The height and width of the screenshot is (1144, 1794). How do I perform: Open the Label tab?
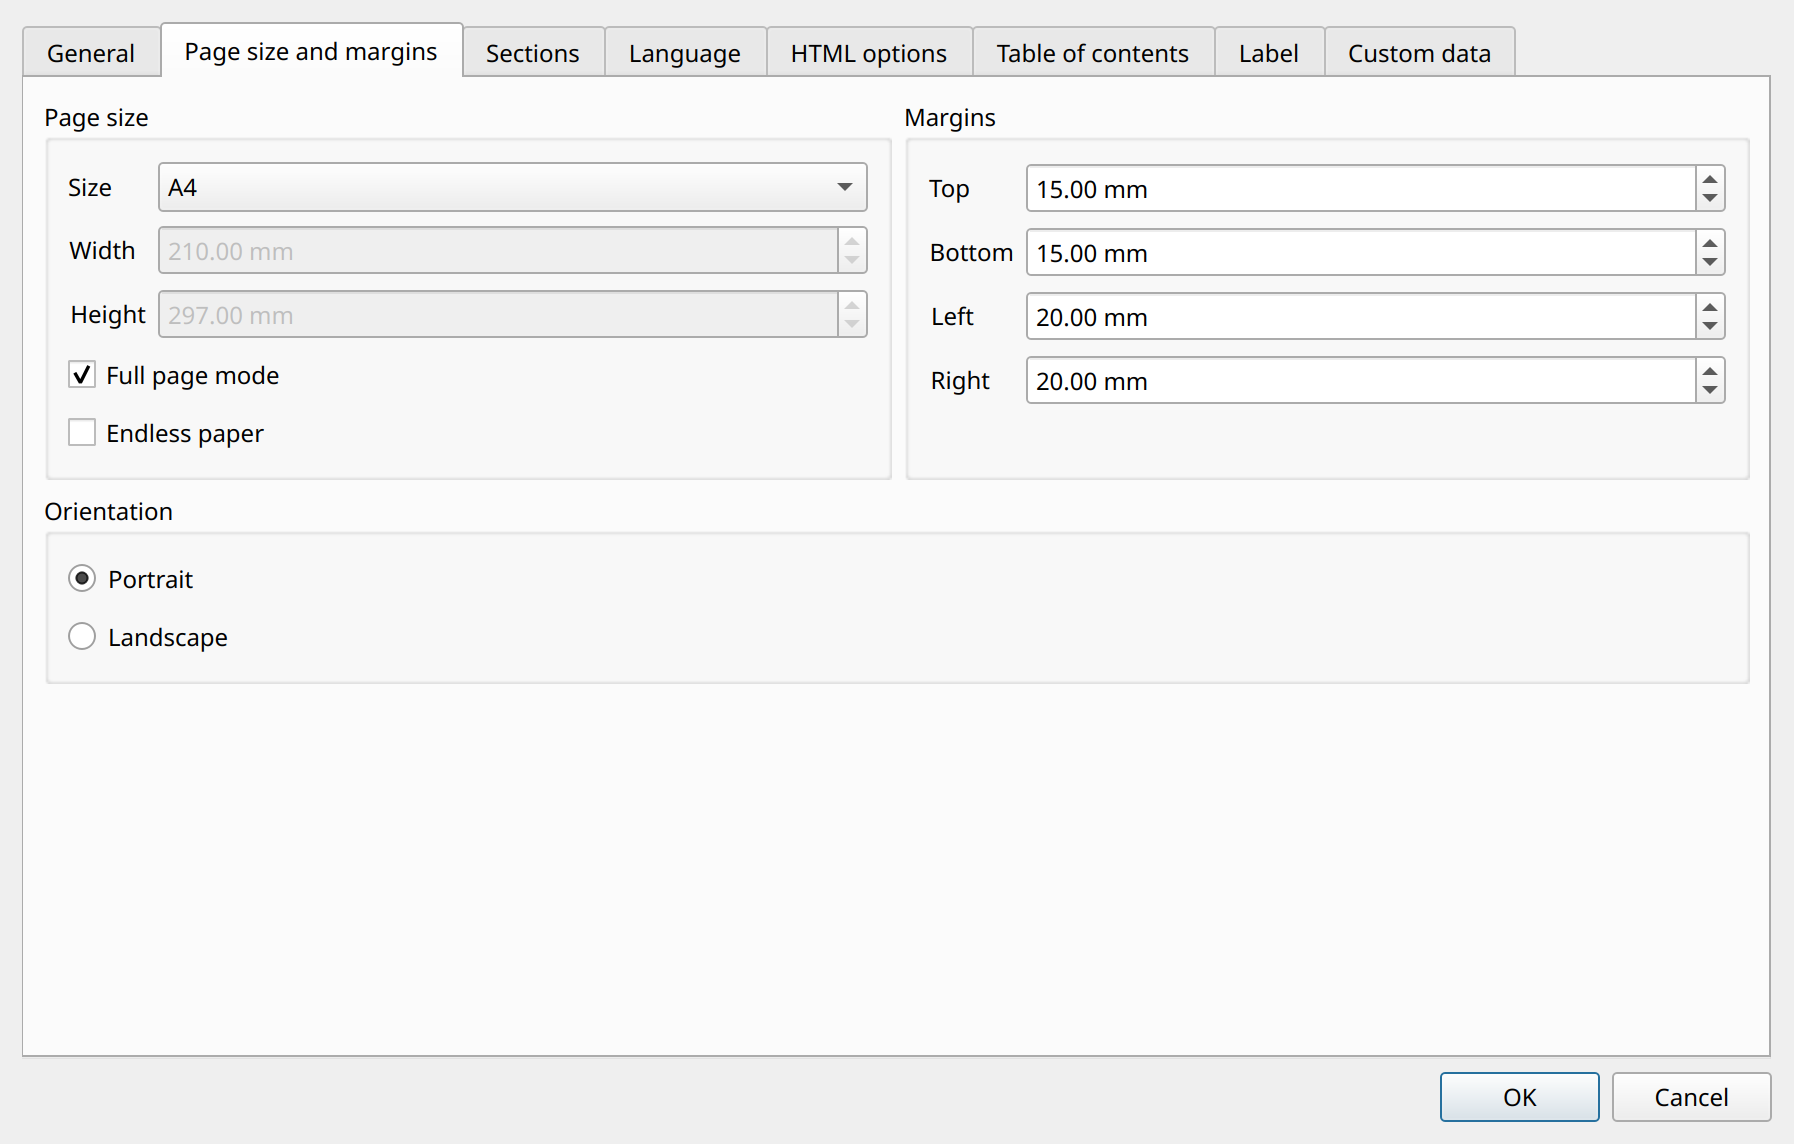coord(1269,53)
